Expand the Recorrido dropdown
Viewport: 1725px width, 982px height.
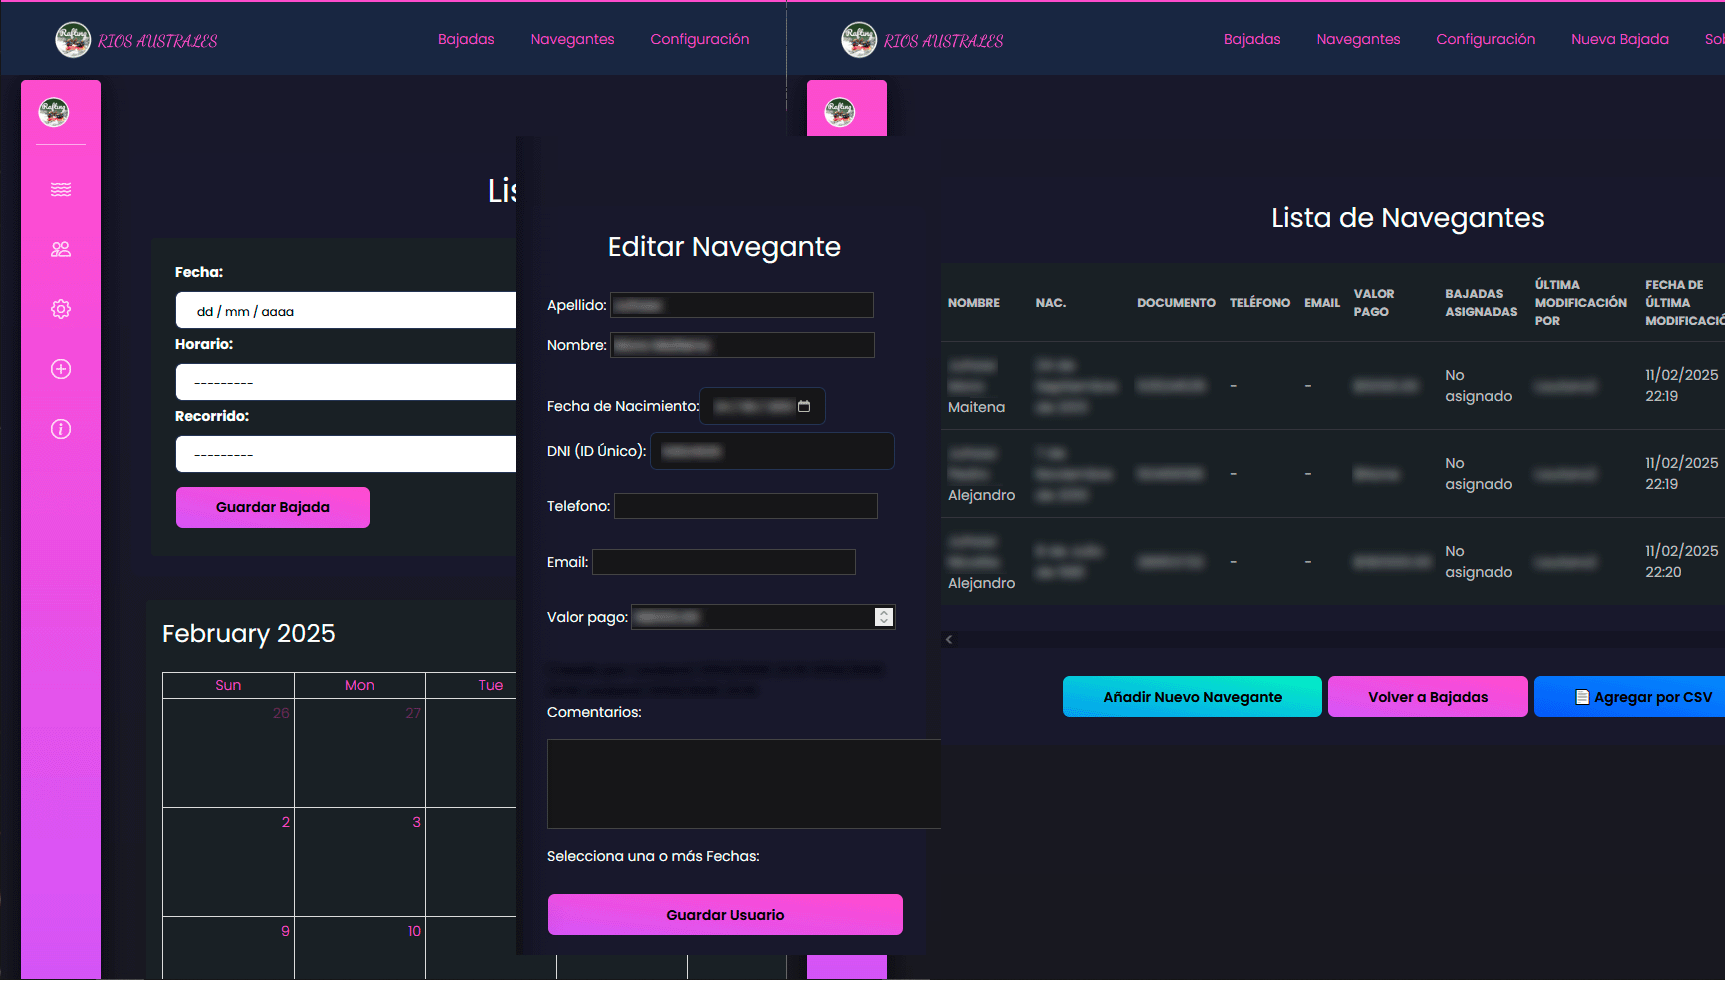pyautogui.click(x=345, y=454)
